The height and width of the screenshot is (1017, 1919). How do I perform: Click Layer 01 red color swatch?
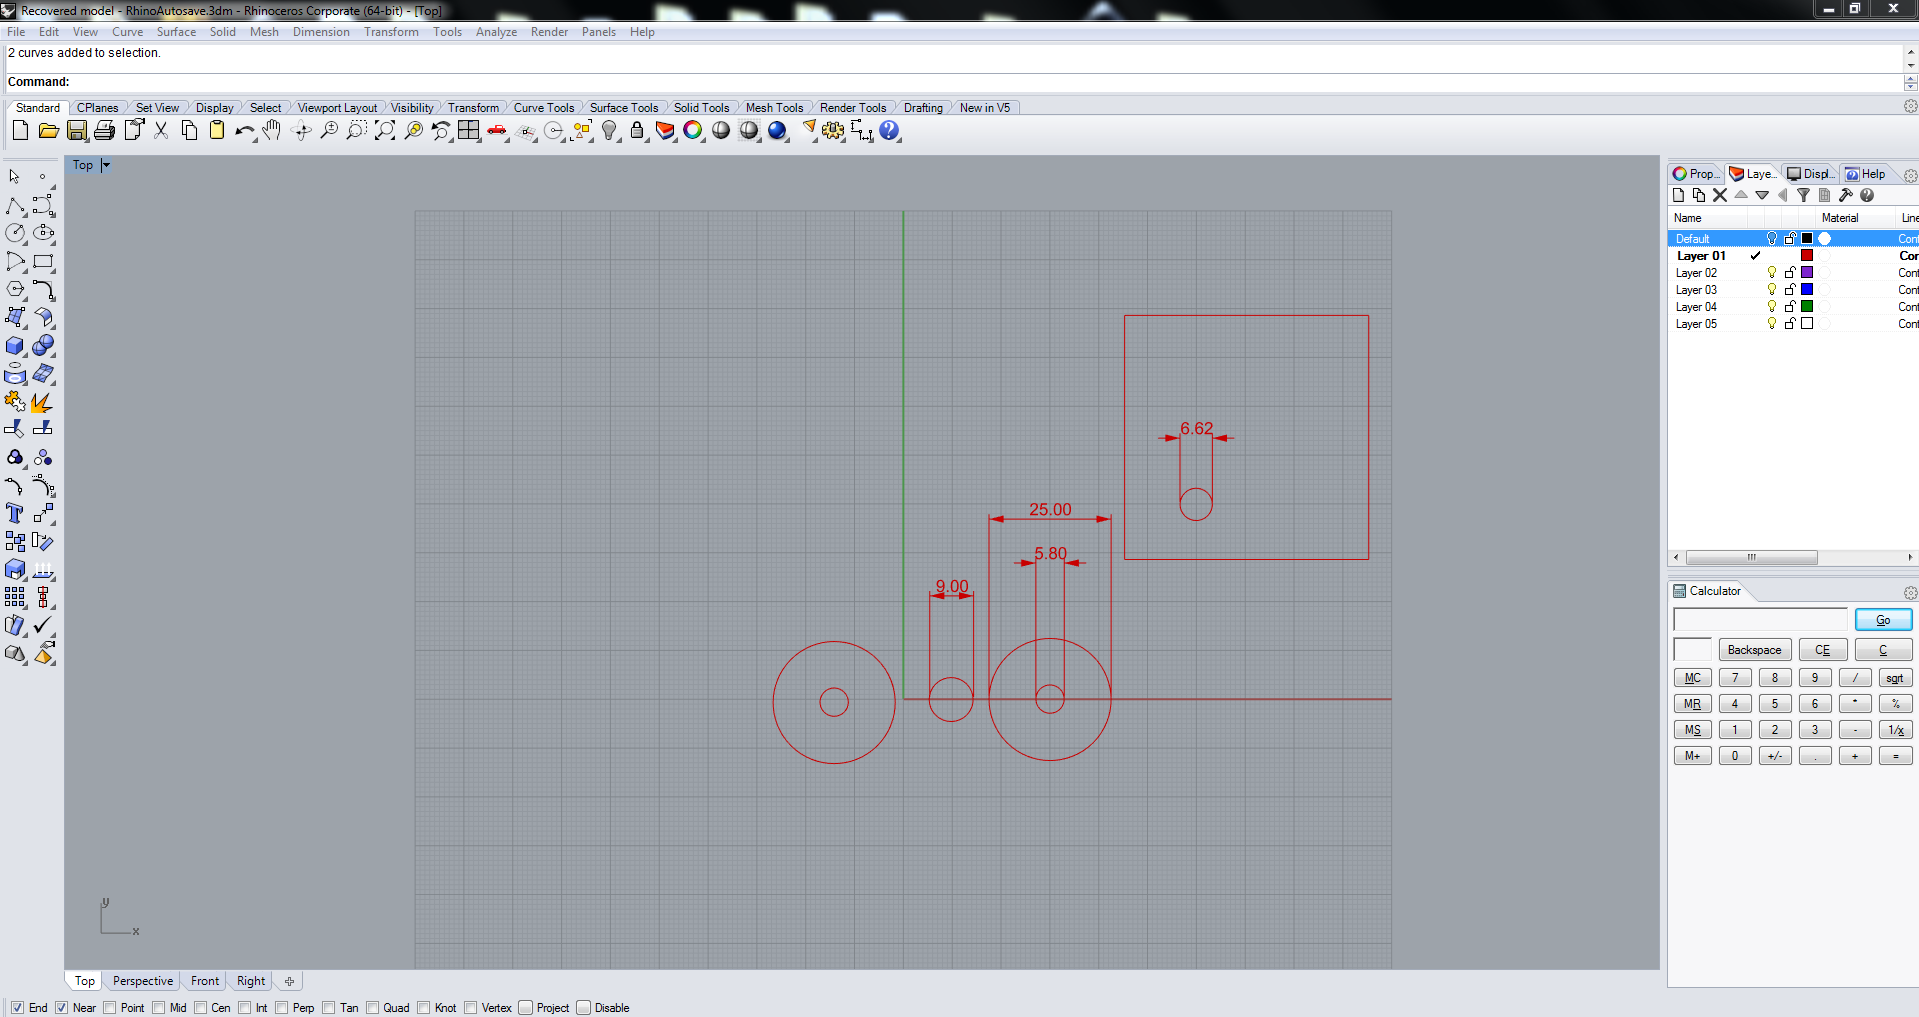[1807, 255]
